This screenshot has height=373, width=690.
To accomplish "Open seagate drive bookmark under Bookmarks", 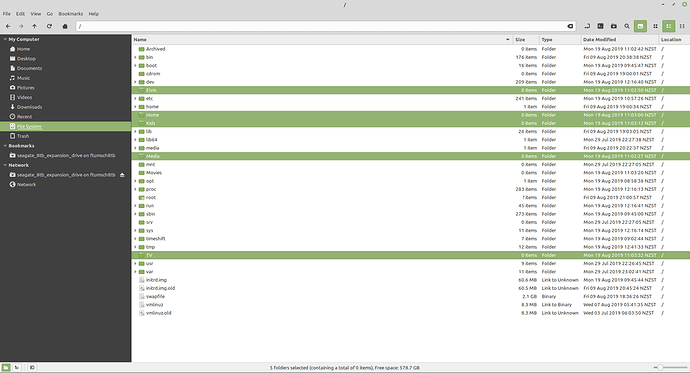I will click(66, 155).
